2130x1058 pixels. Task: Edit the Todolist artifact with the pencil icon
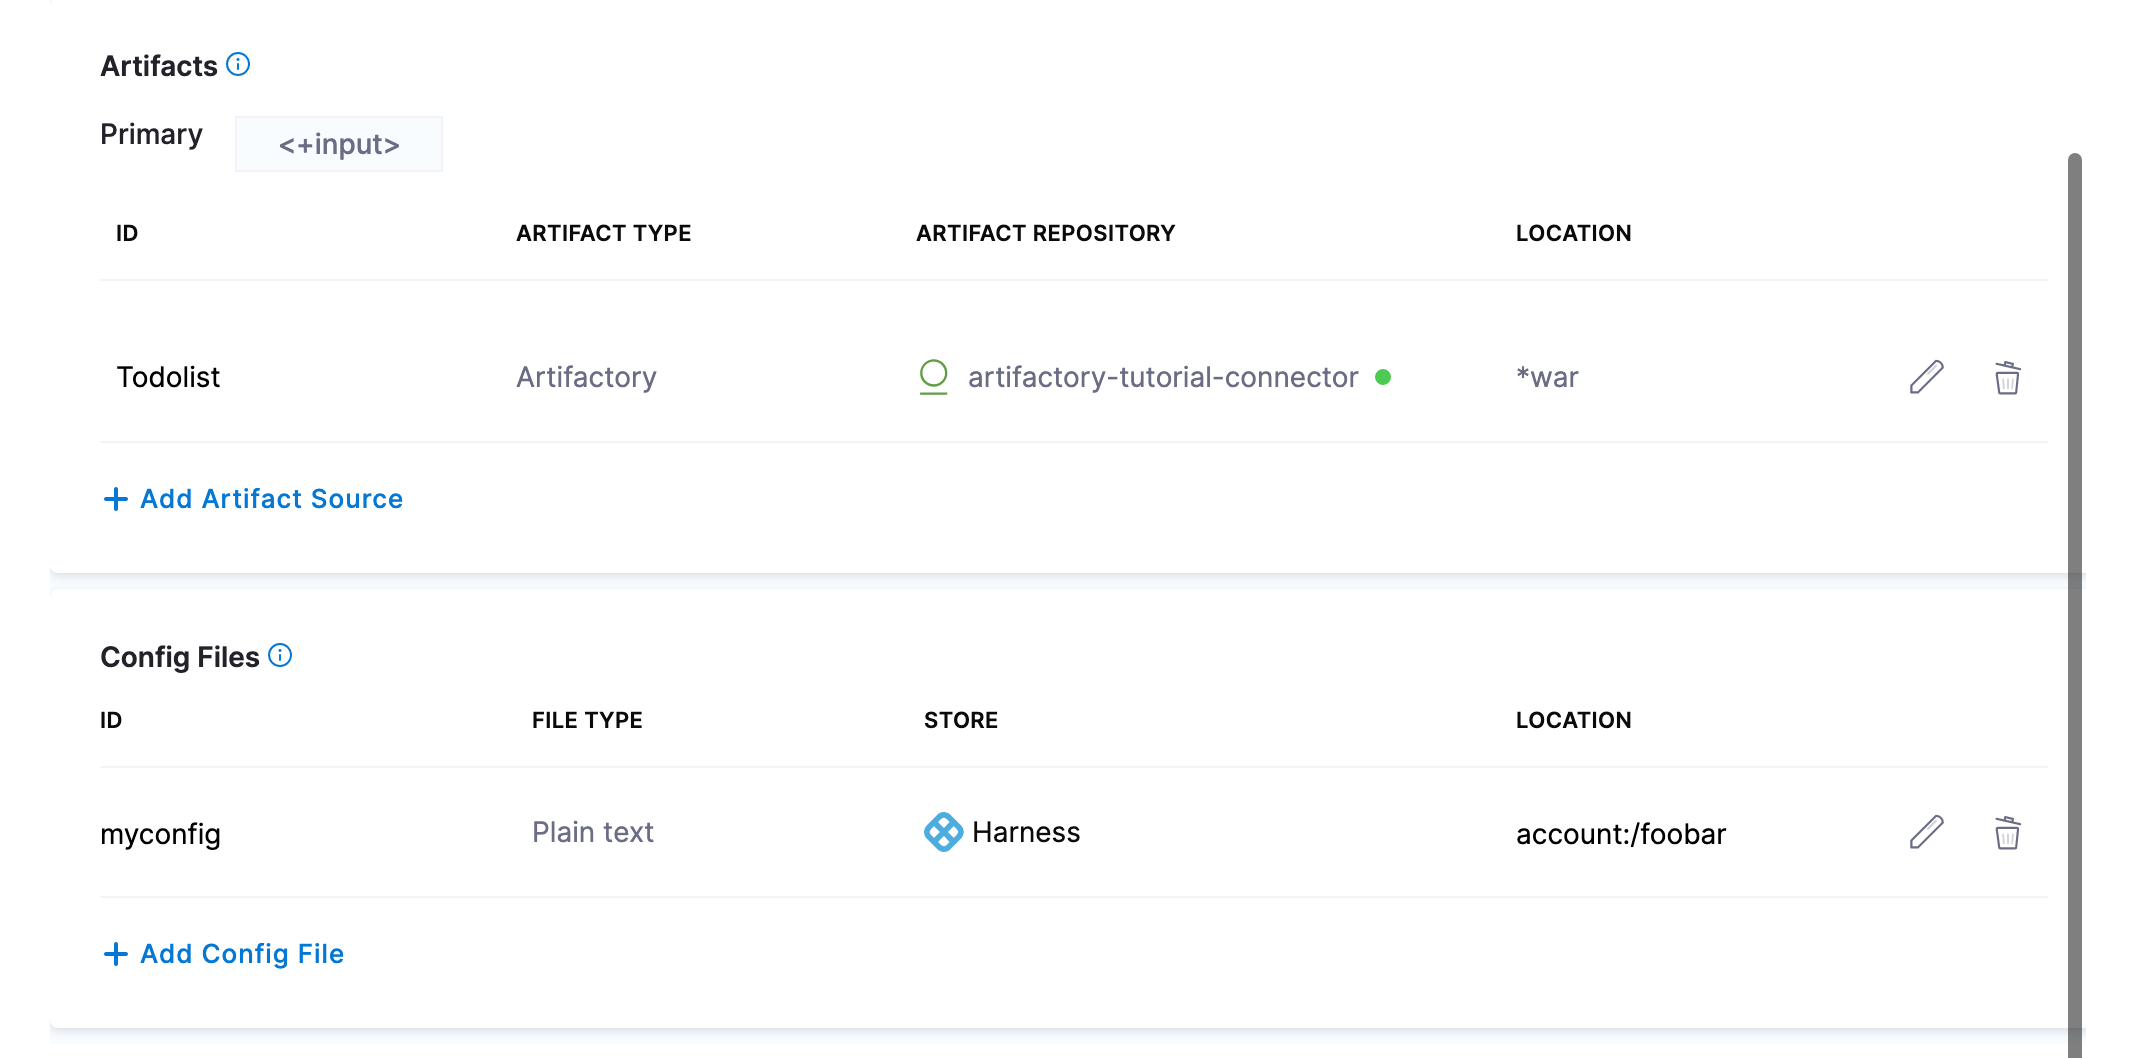1926,378
